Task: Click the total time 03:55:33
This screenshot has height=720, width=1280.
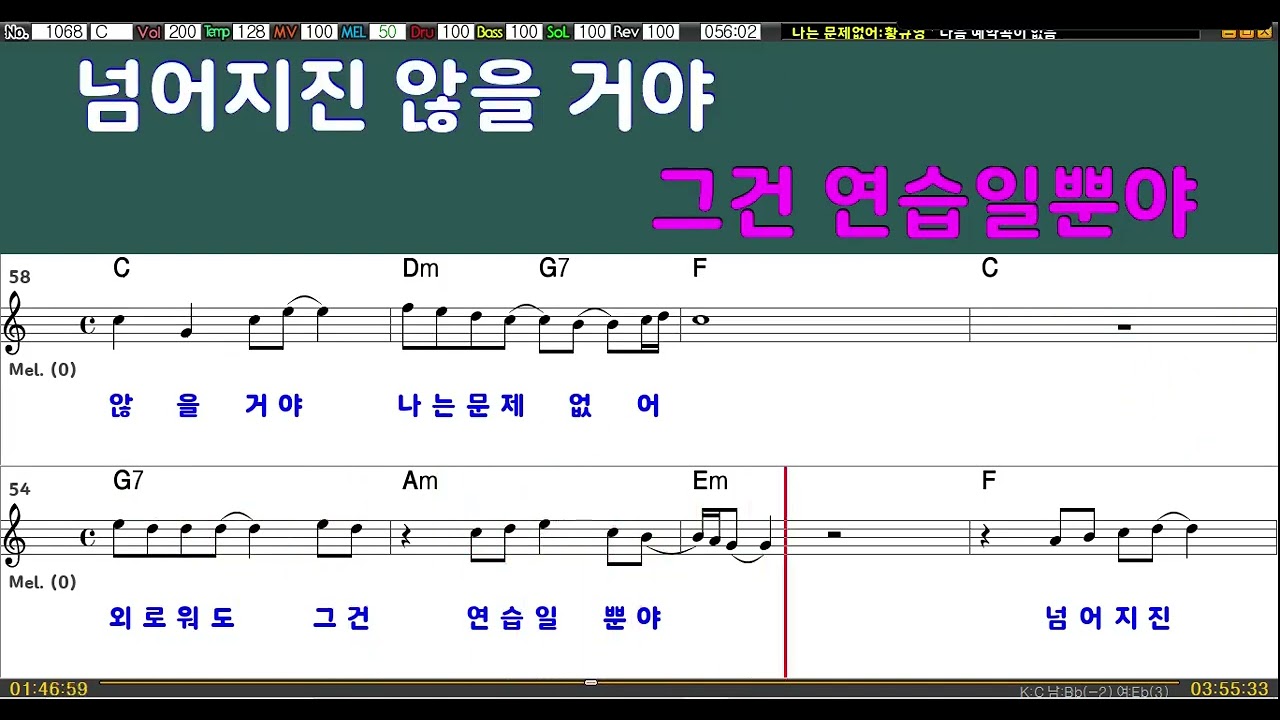Action: click(x=1229, y=689)
